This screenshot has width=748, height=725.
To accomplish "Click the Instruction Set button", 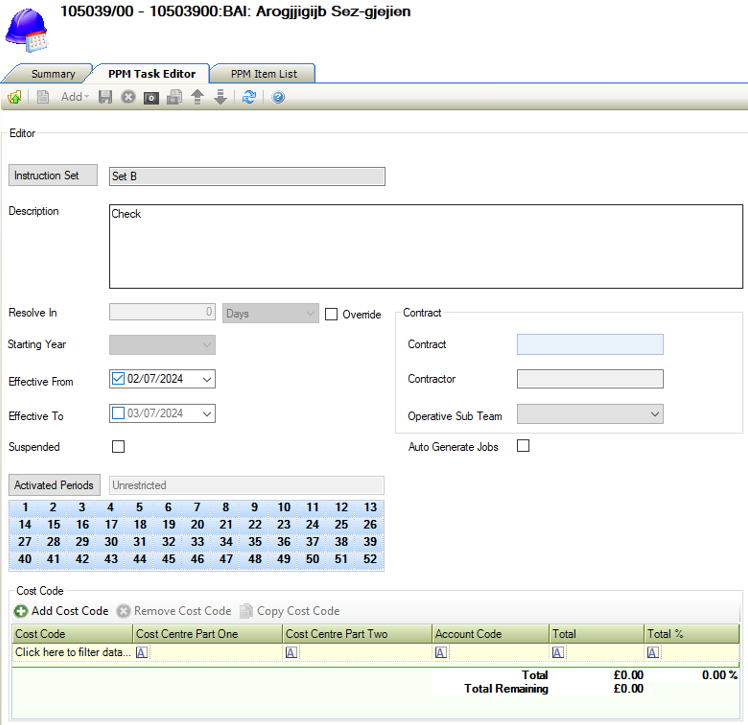I will click(x=52, y=176).
